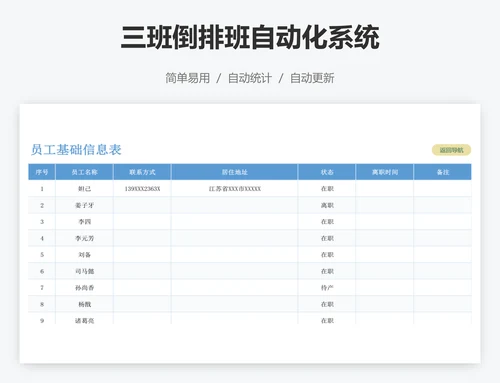Click the empty 离职时间 cell in 姜子牙 row
The height and width of the screenshot is (383, 500).
pyautogui.click(x=385, y=205)
